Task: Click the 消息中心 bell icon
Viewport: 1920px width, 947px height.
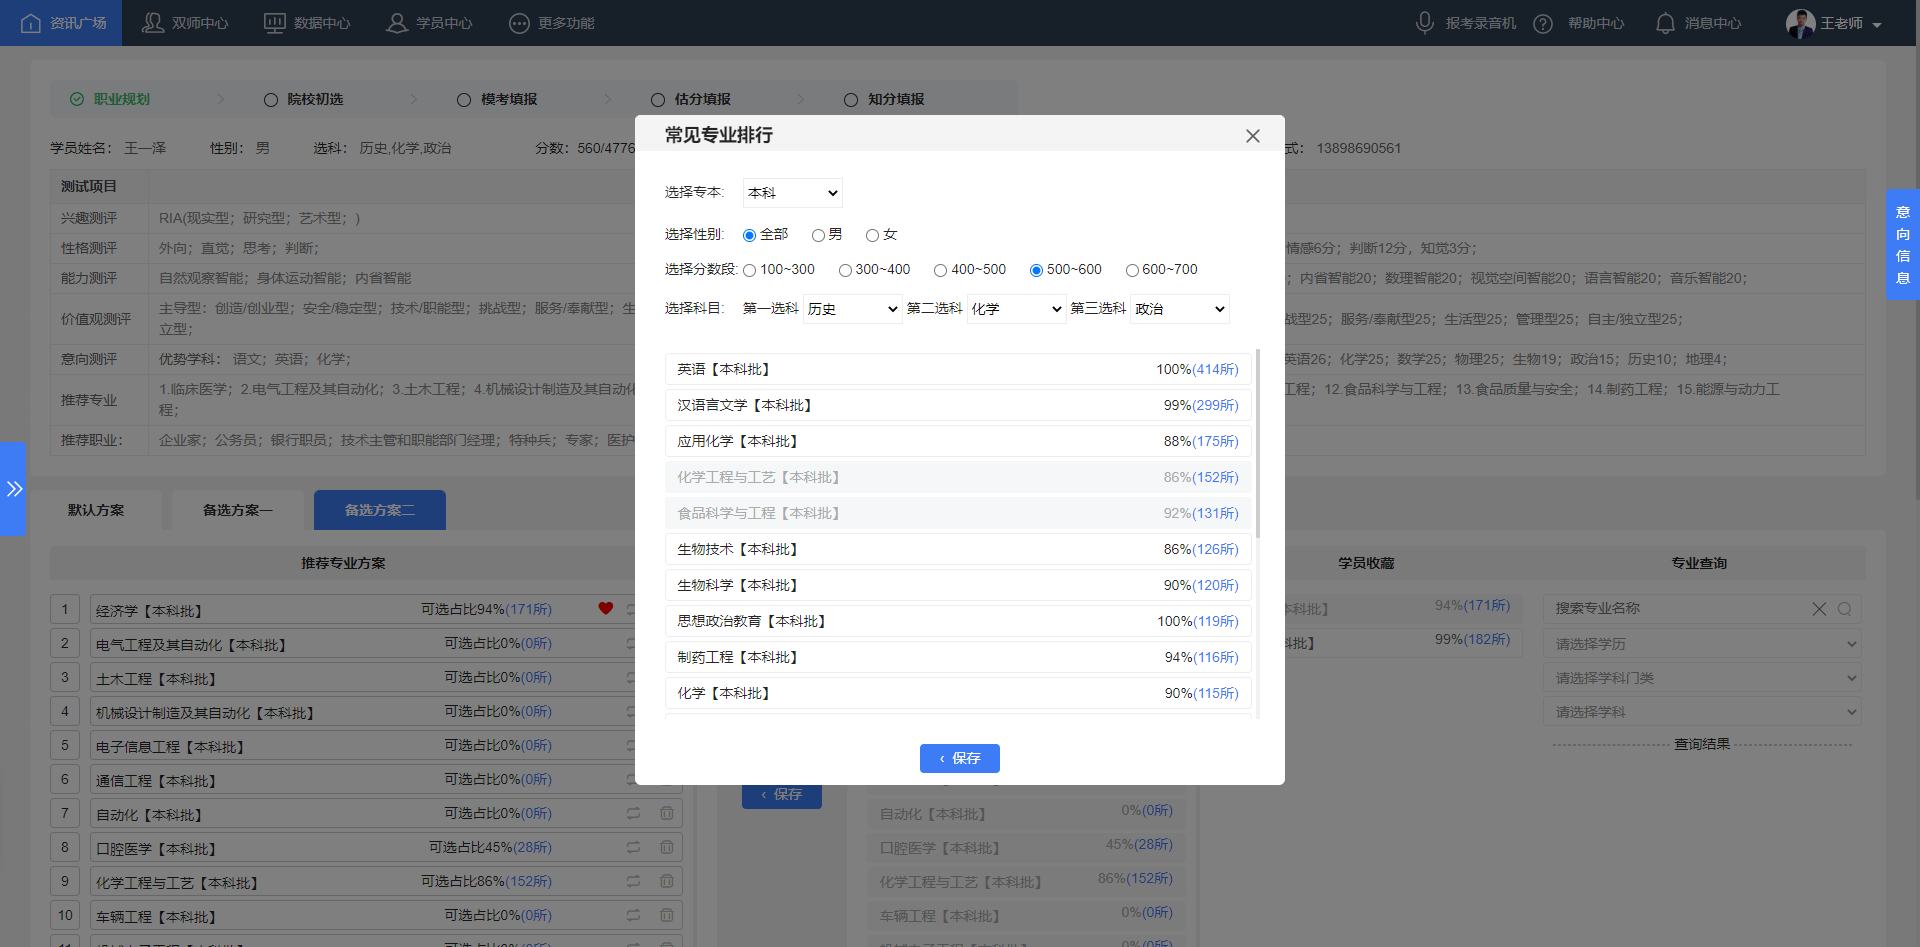Action: [1665, 23]
